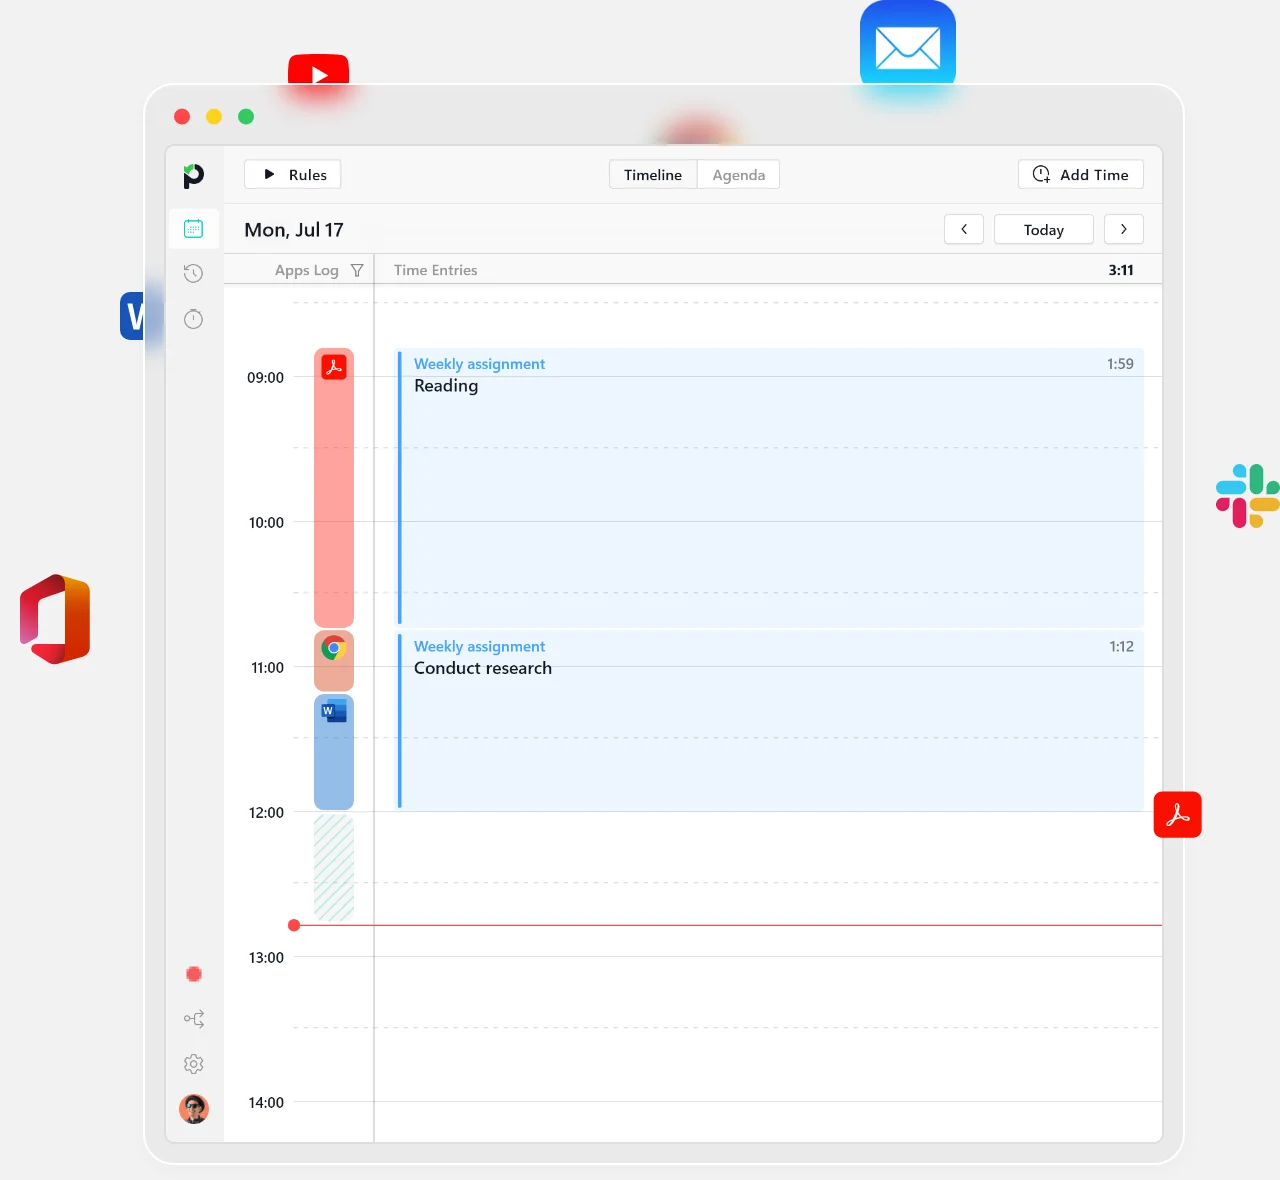Go to the previous day arrow
This screenshot has width=1280, height=1180.
[x=964, y=229]
